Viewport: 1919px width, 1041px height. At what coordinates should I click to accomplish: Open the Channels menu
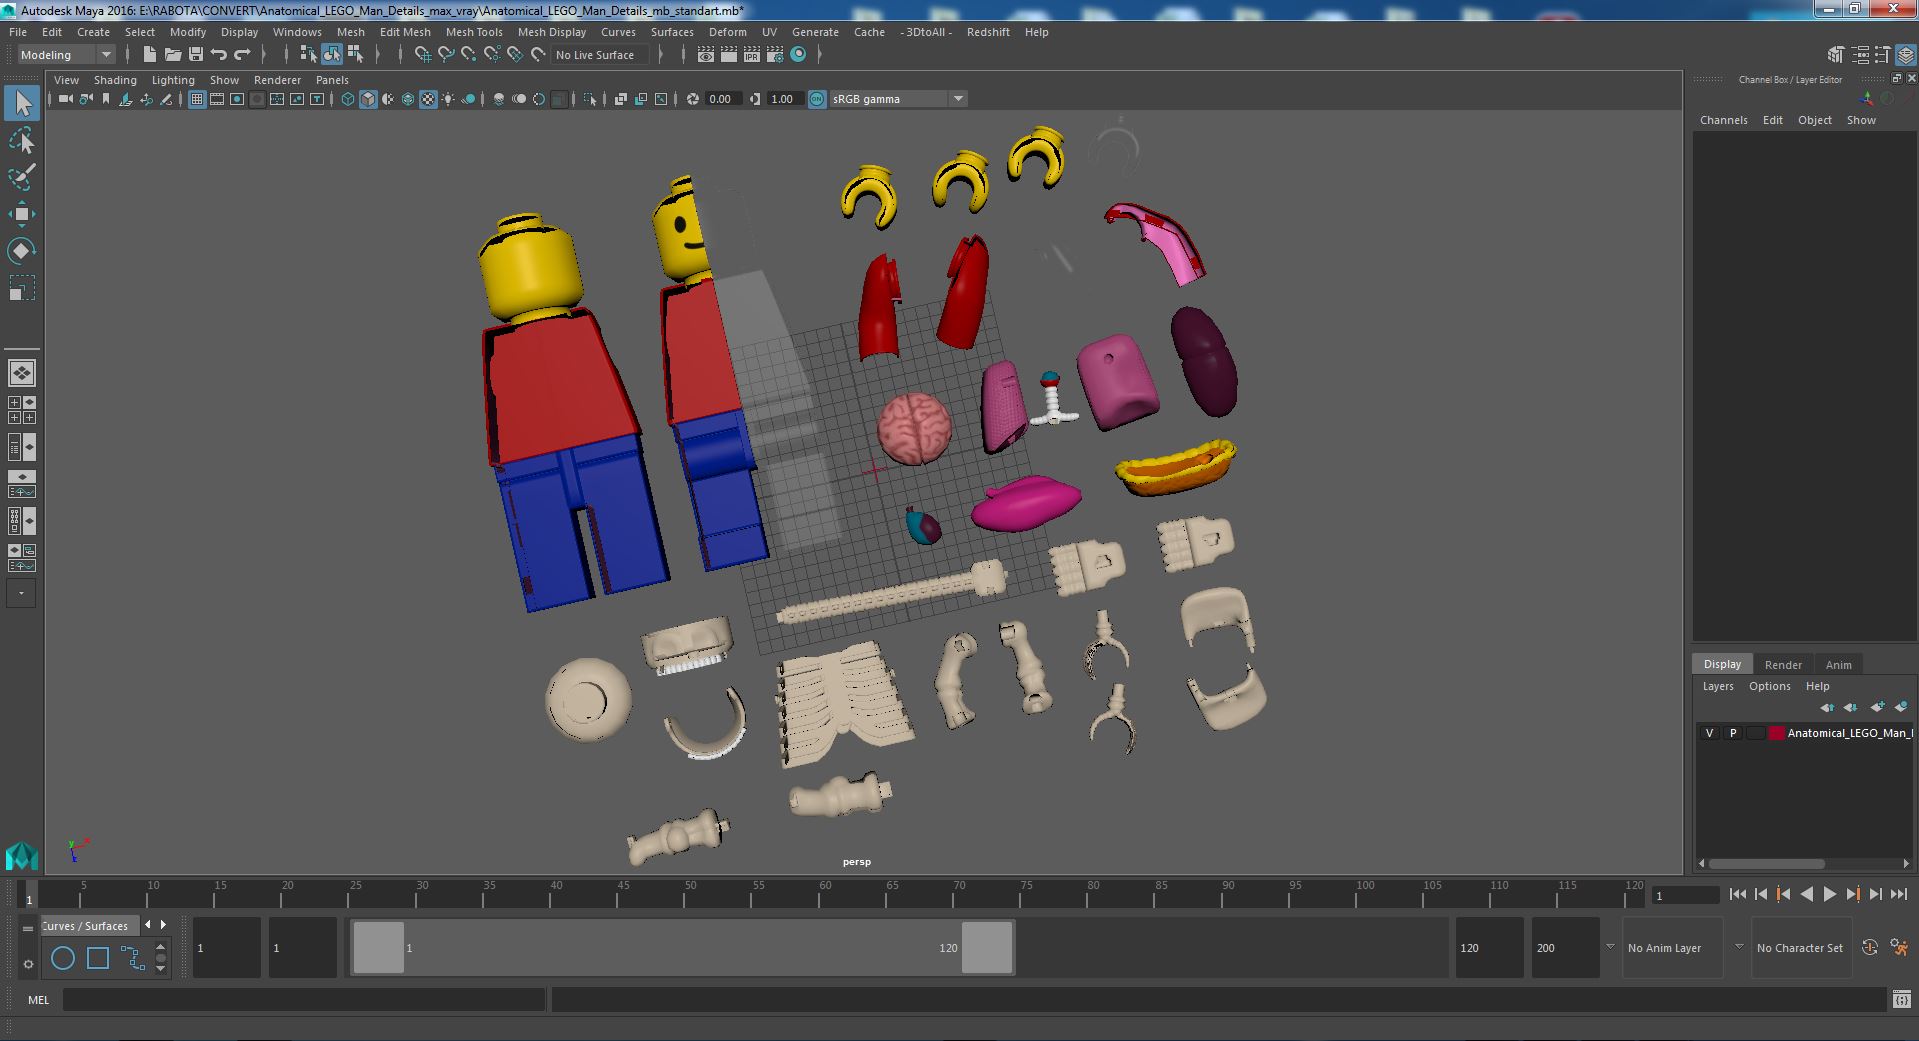pyautogui.click(x=1723, y=120)
